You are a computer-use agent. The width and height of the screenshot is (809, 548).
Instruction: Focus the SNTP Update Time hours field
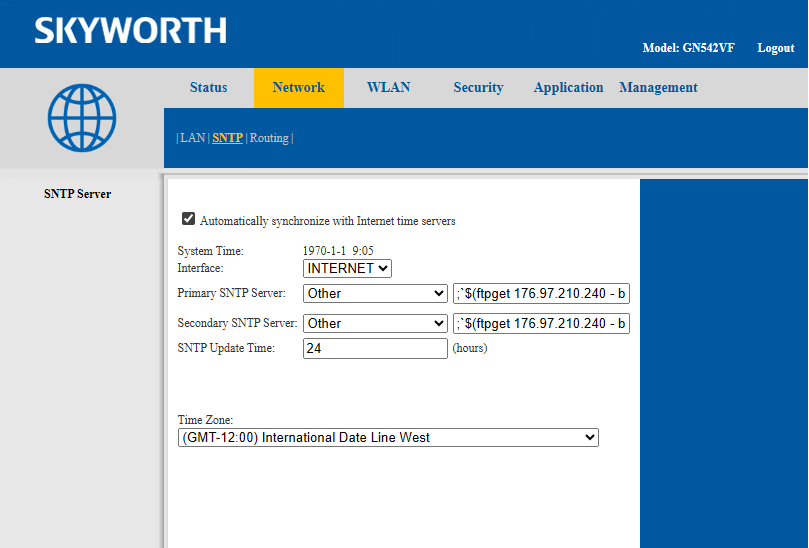tap(375, 348)
